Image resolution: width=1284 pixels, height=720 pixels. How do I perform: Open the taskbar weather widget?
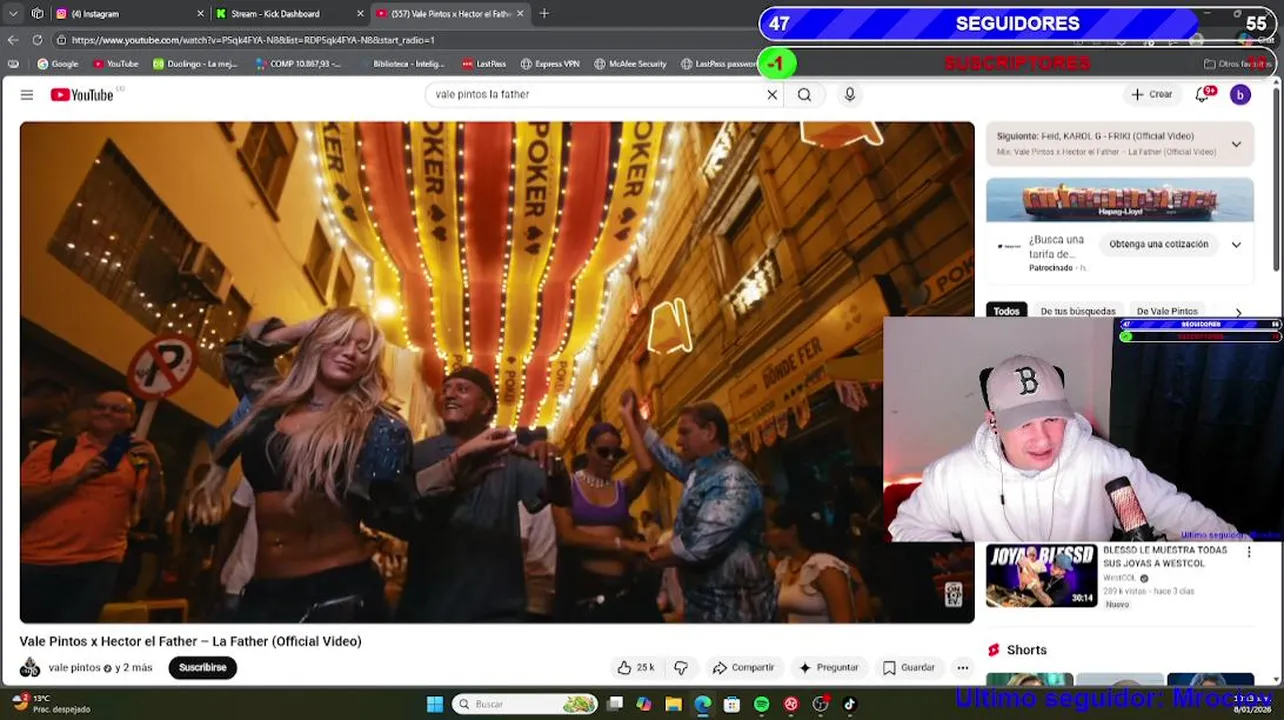click(x=50, y=704)
